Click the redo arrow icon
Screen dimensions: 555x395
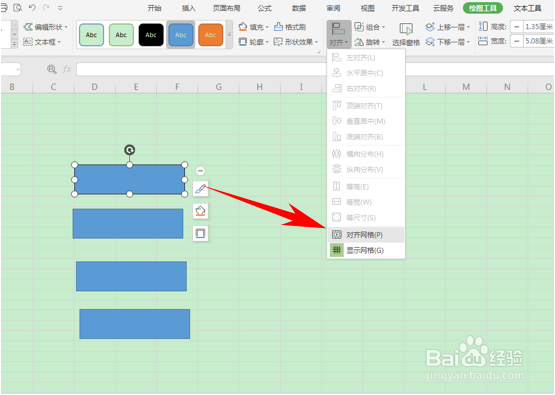coord(46,7)
